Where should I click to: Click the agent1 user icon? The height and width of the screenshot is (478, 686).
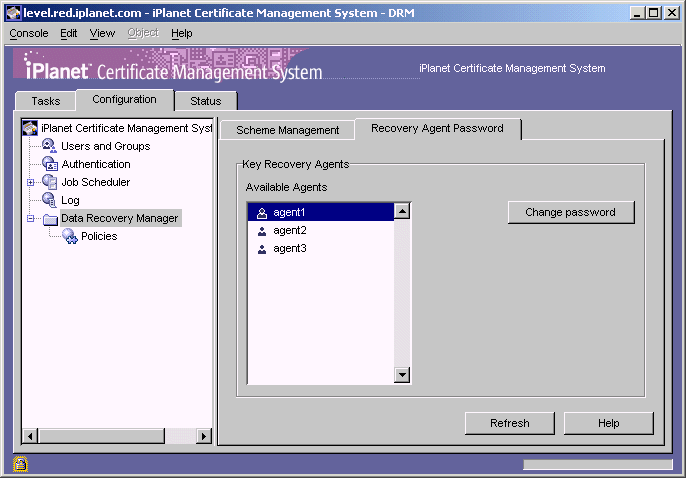tap(262, 213)
